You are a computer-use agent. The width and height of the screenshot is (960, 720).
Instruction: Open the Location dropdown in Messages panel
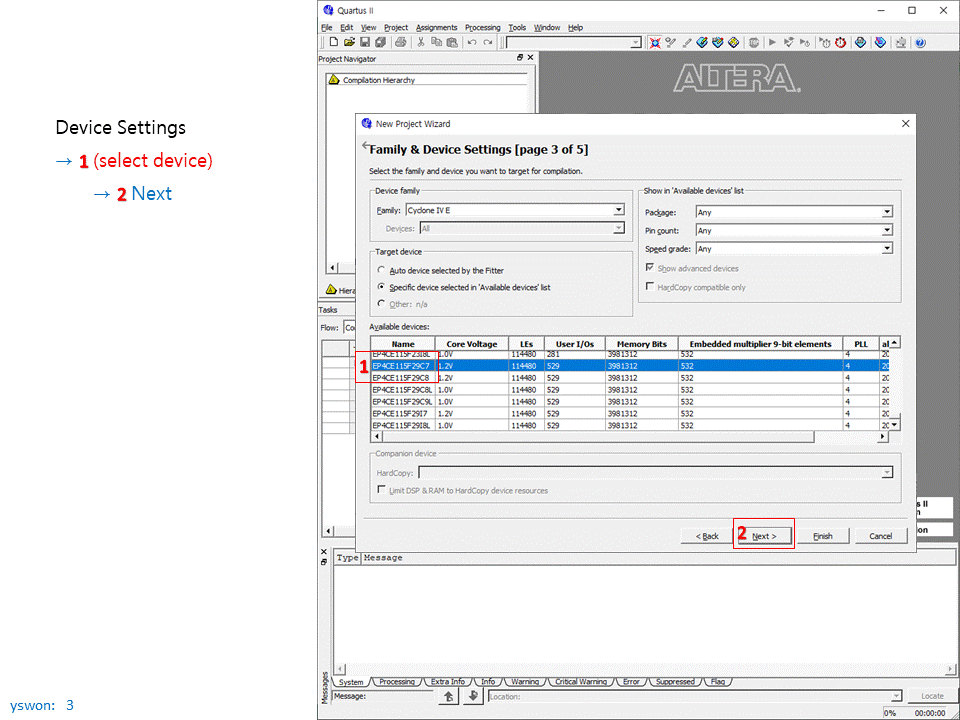point(695,696)
